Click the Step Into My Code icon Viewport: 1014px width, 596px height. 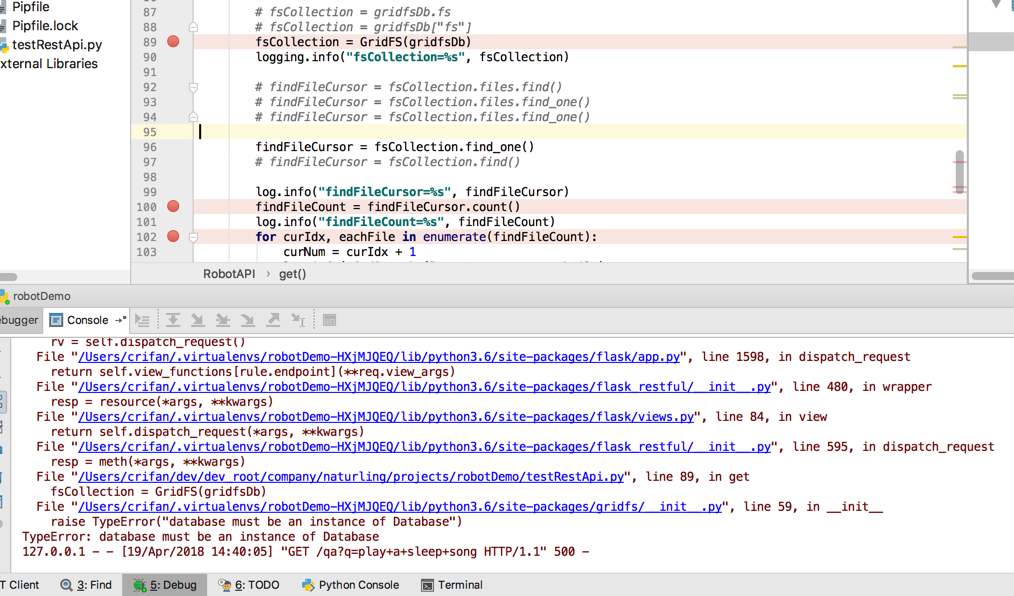coord(223,320)
